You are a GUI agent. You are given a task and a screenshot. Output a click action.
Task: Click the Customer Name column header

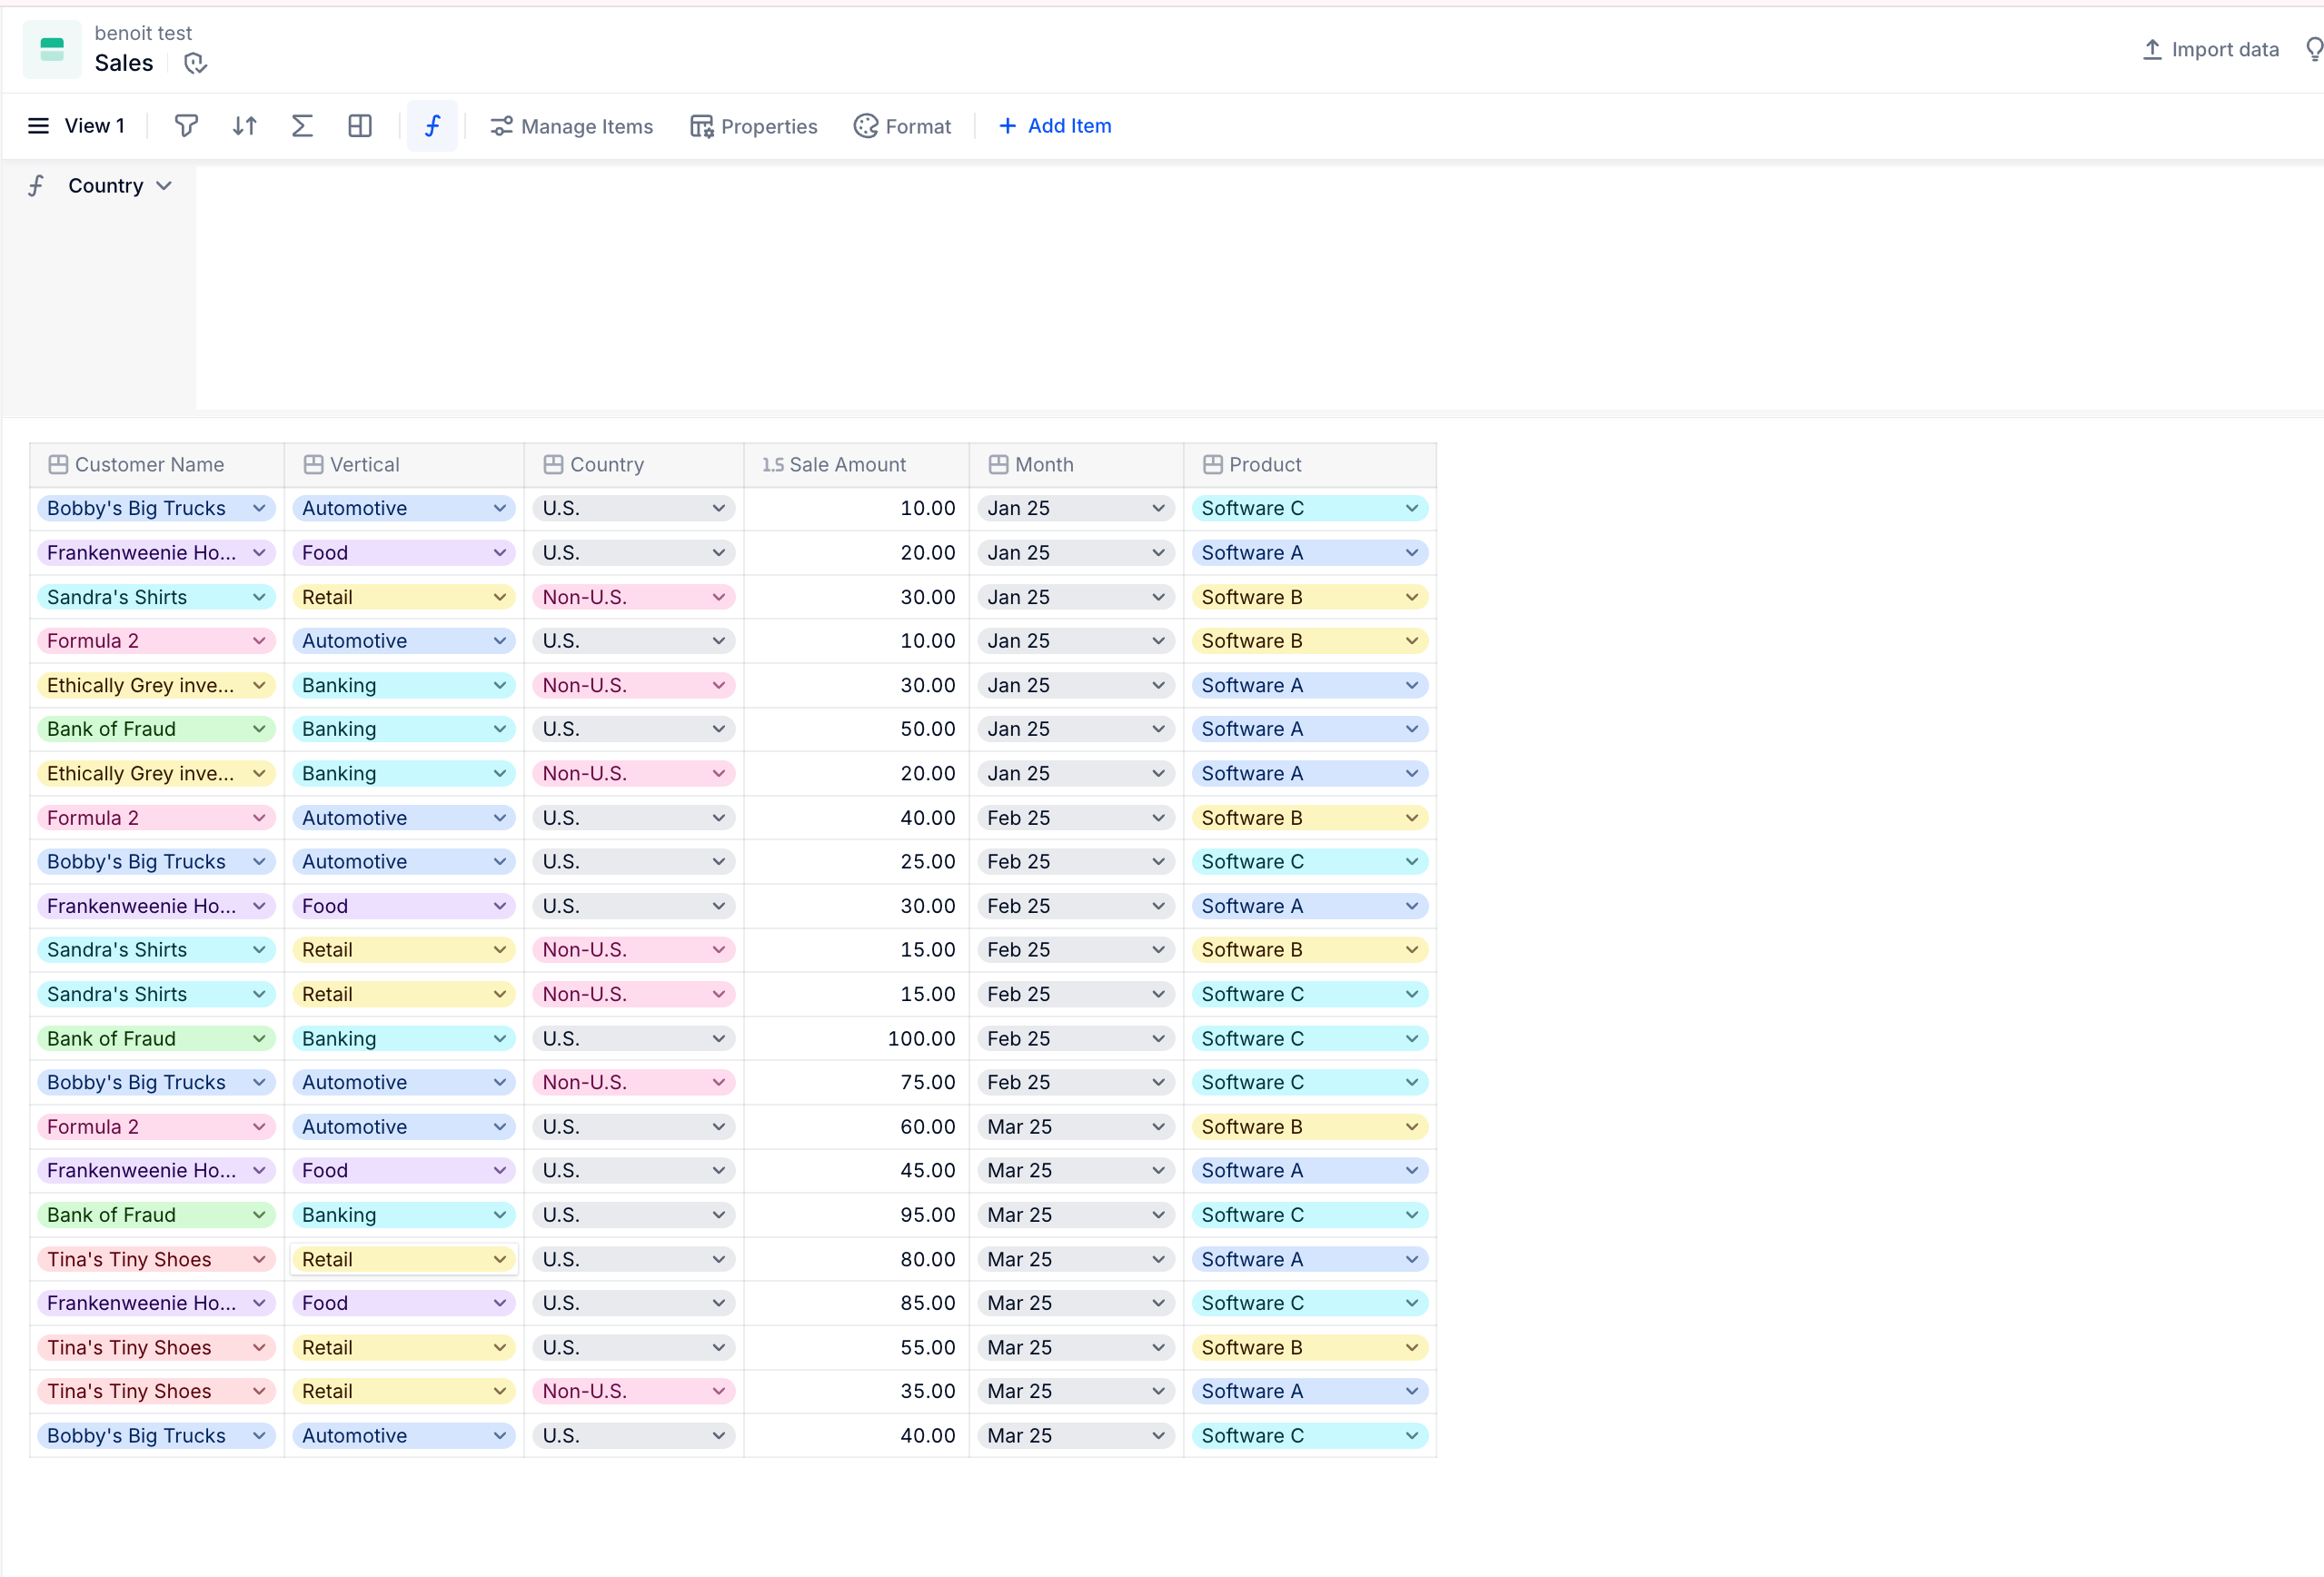[x=157, y=465]
